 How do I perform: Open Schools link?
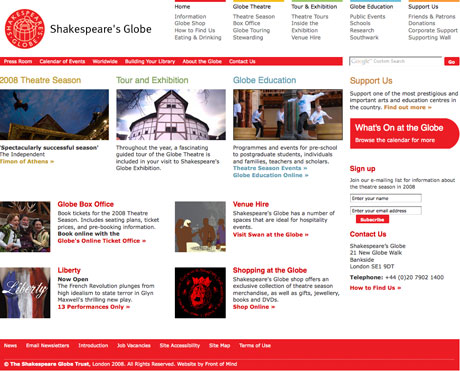(x=360, y=23)
